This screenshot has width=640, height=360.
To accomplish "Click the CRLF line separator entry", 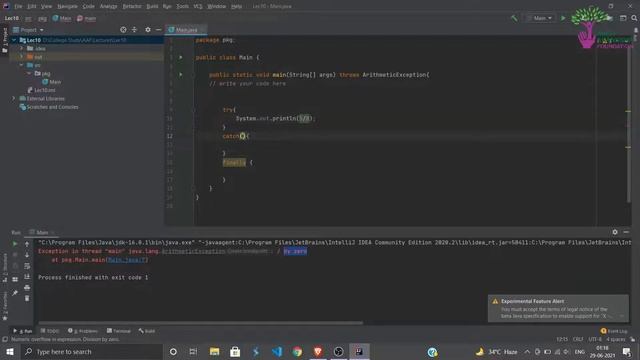I will 578,339.
